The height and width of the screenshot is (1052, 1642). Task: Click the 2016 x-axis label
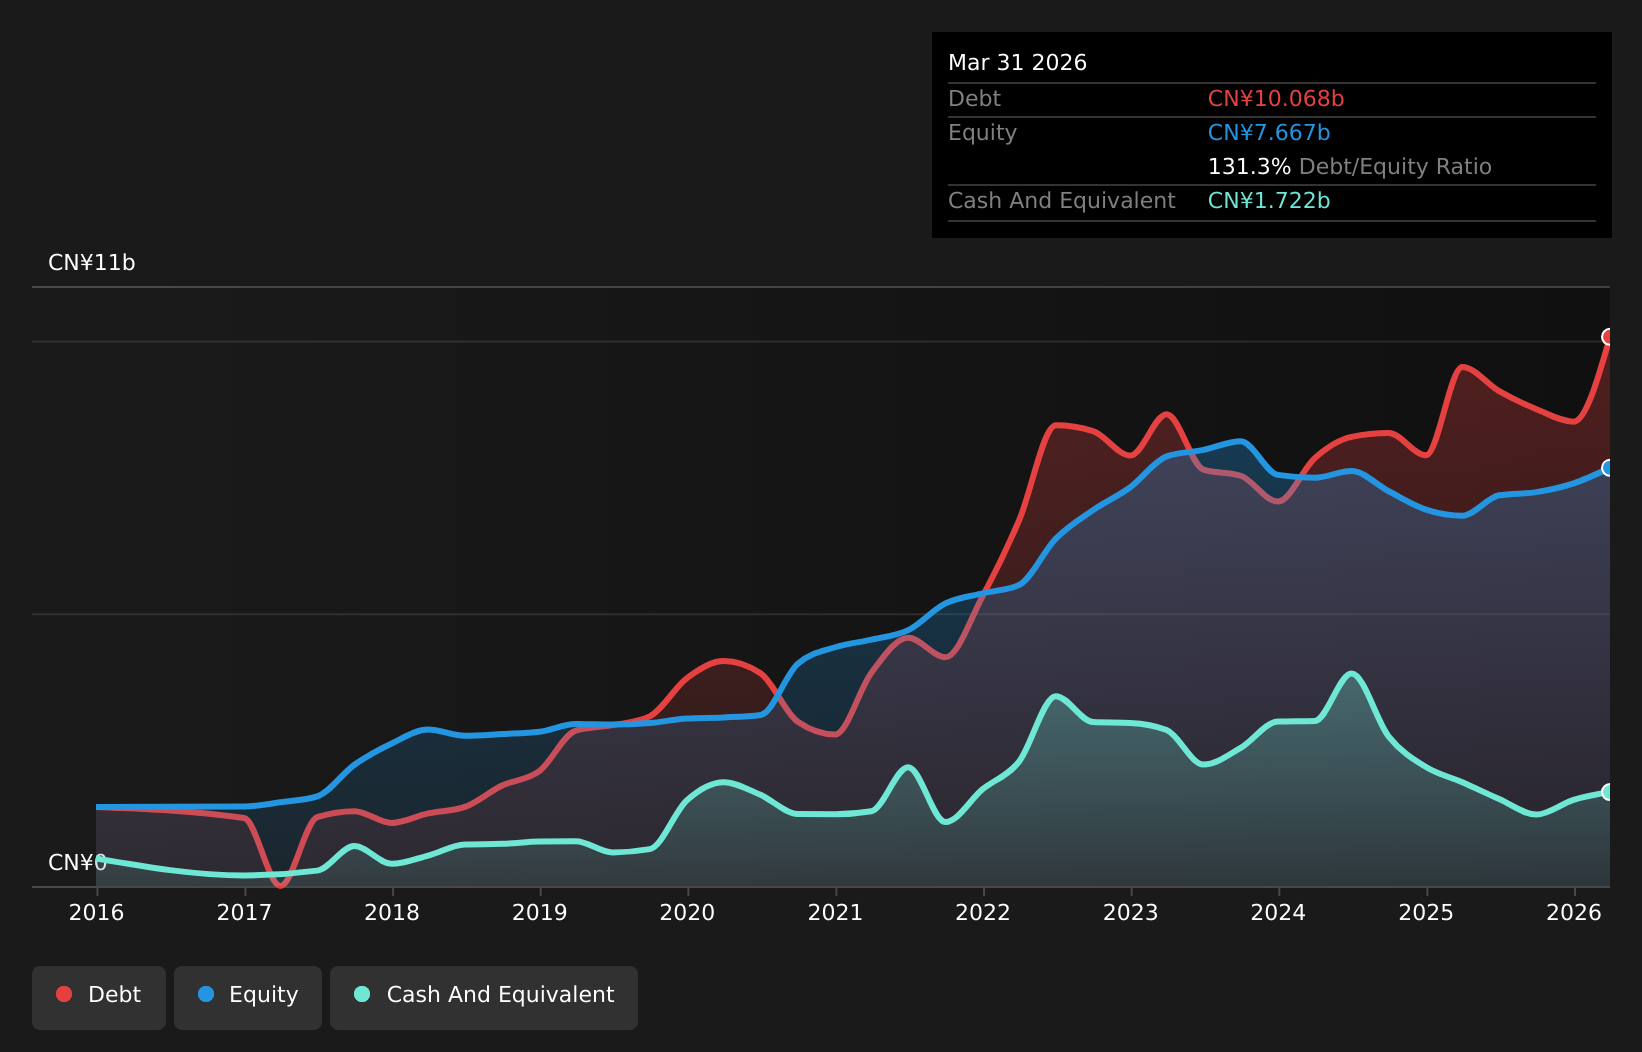pos(96,913)
